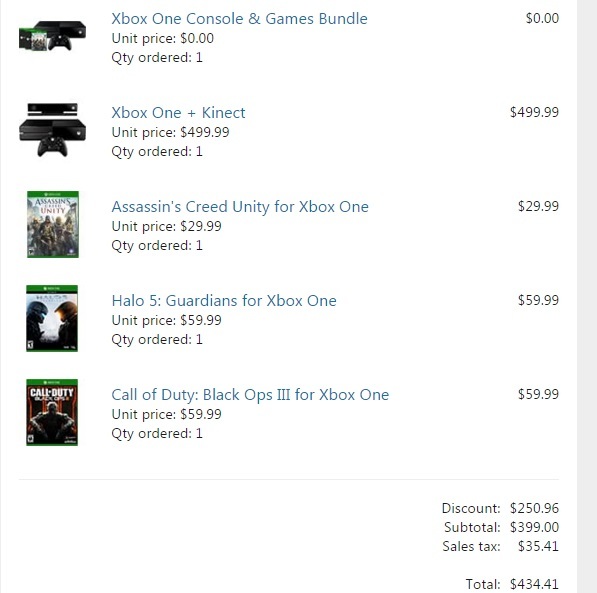Click the $499.99 line total for Kinect
This screenshot has height=593, width=597.
point(534,112)
